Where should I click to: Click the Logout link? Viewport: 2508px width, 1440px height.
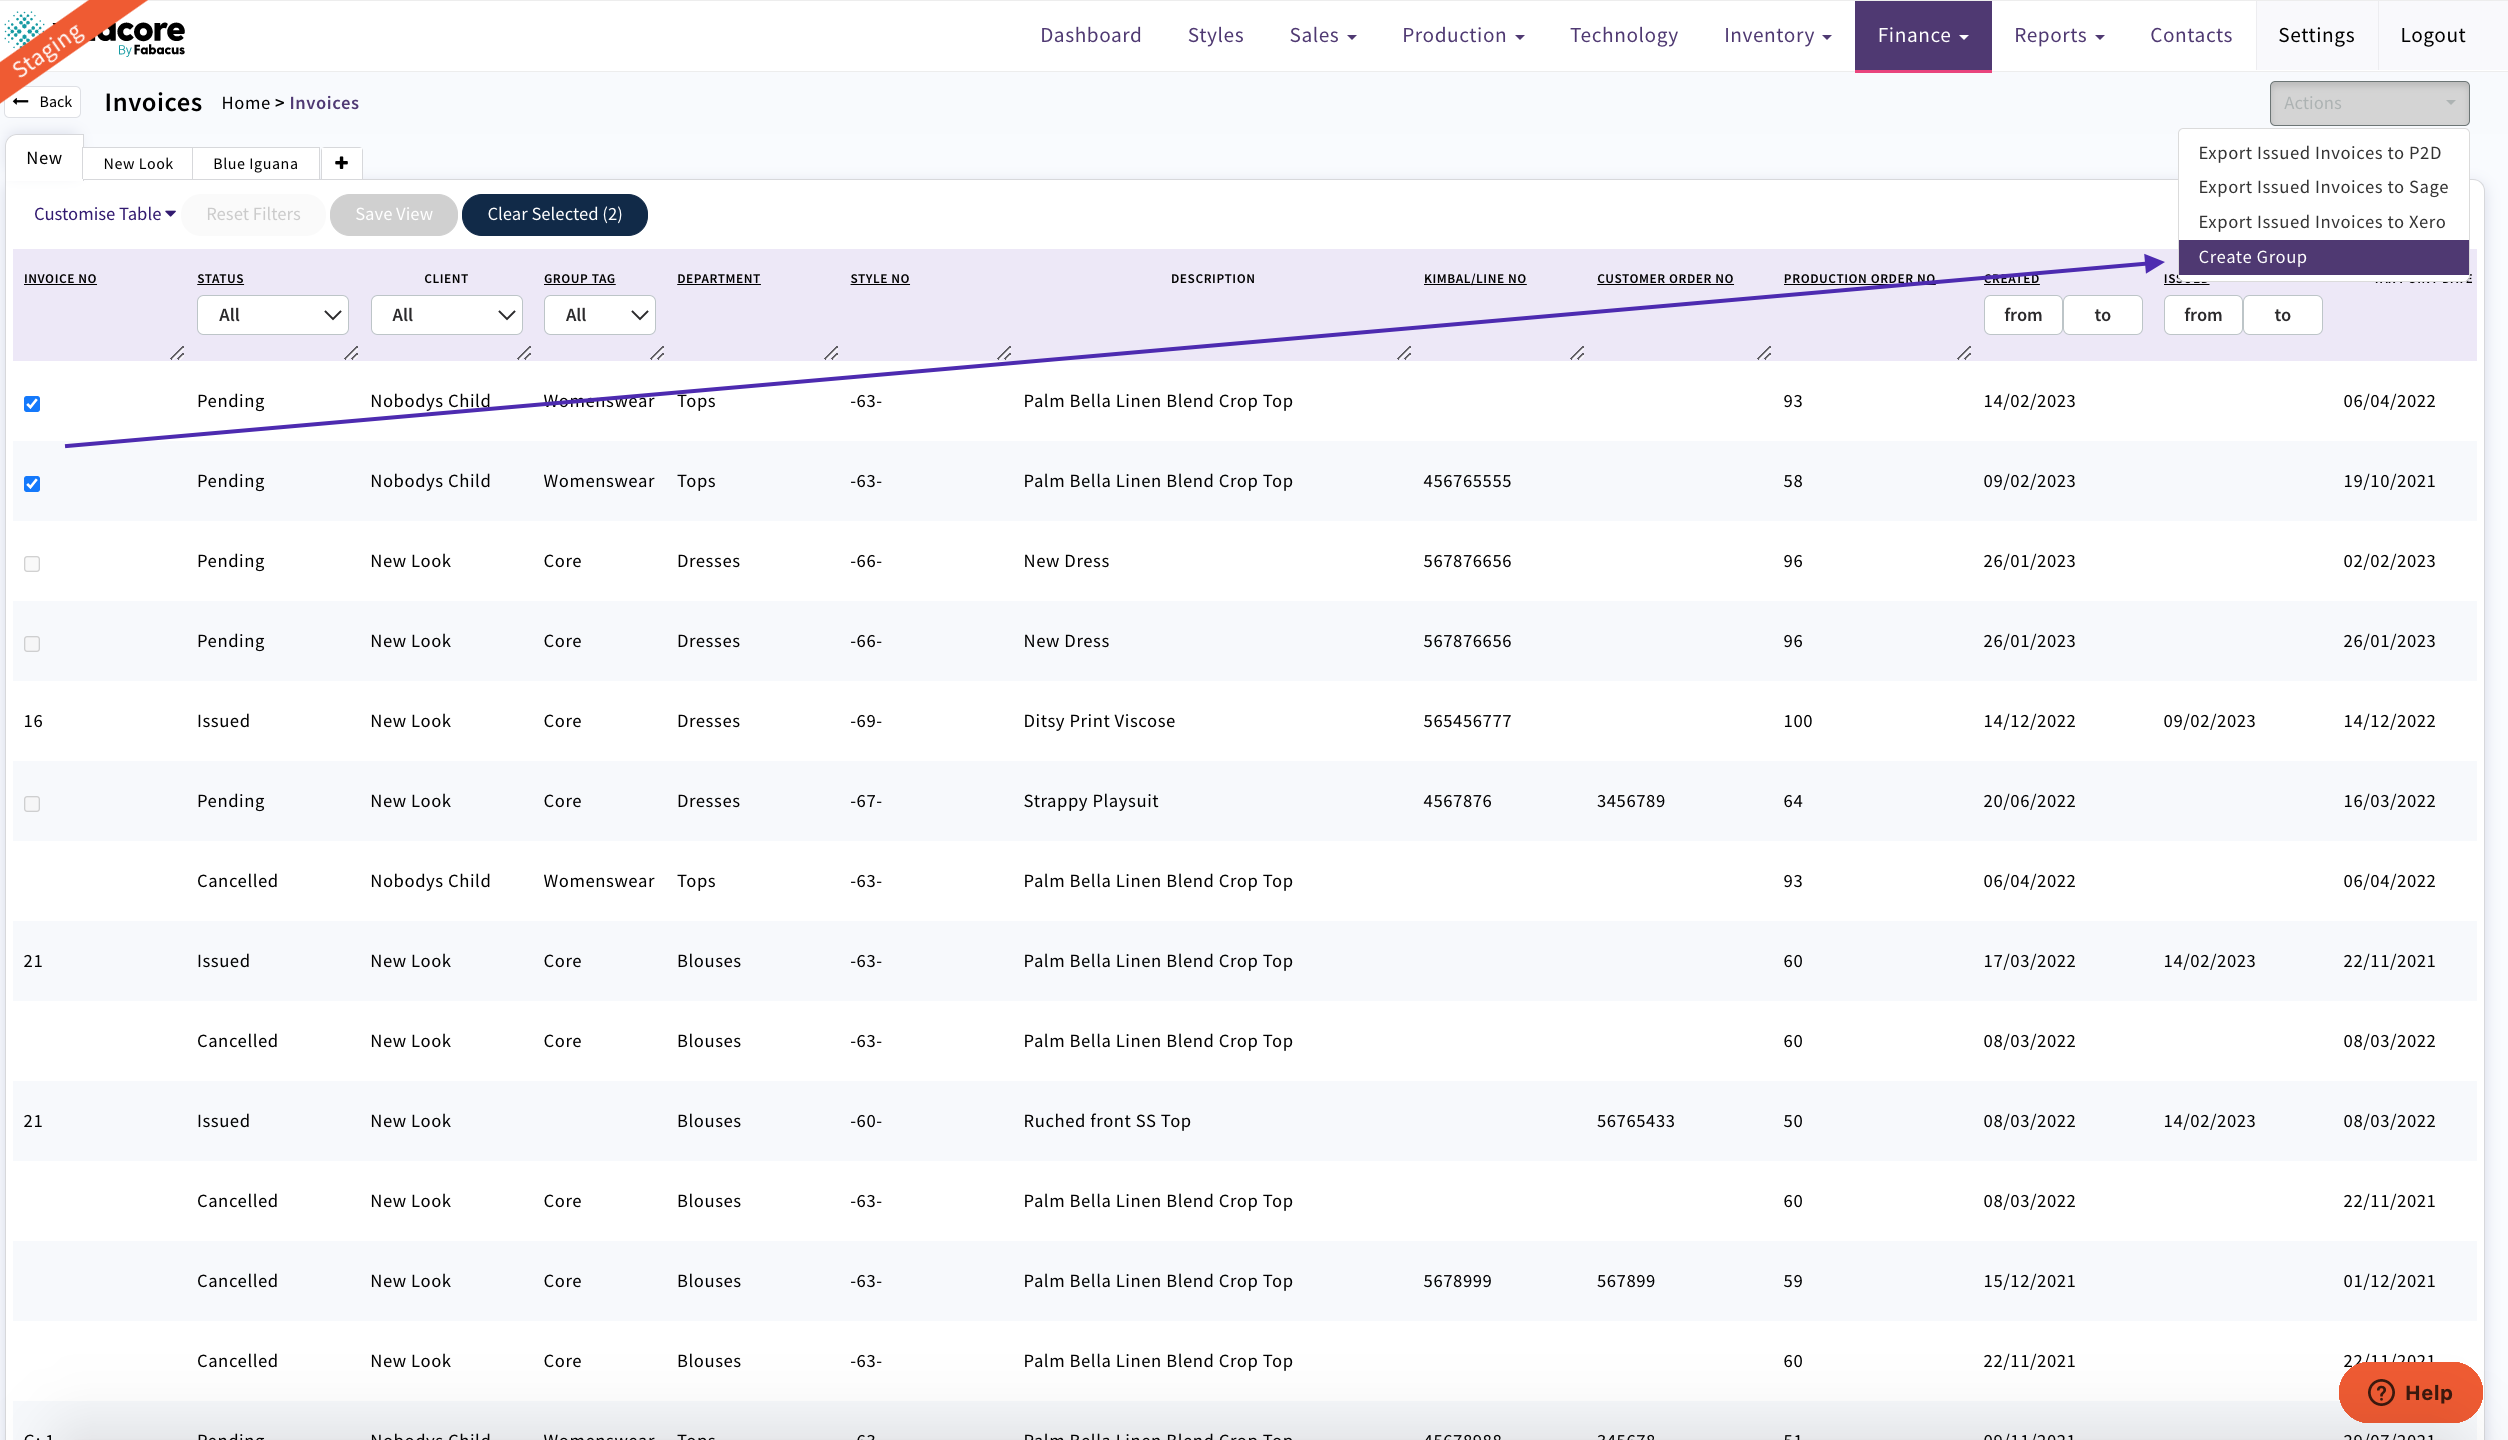point(2432,35)
